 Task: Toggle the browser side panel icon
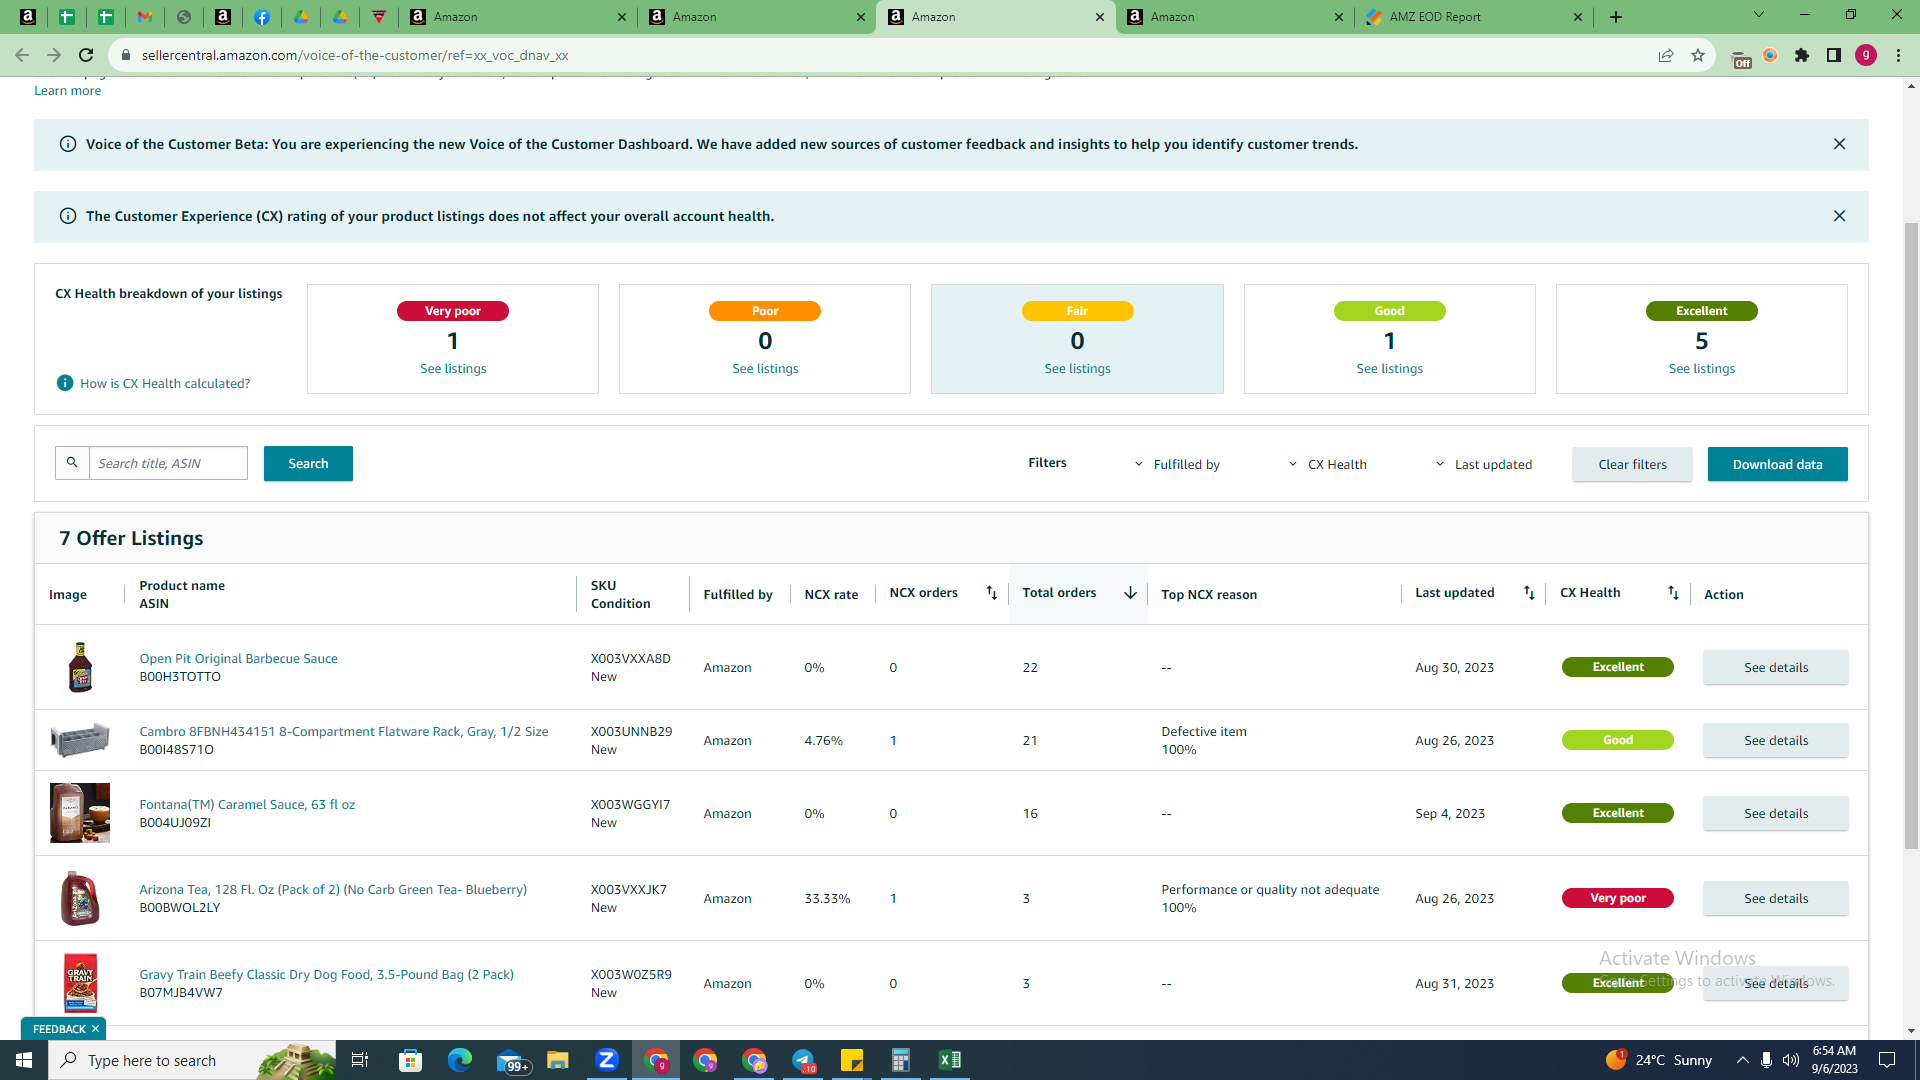pyautogui.click(x=1834, y=55)
